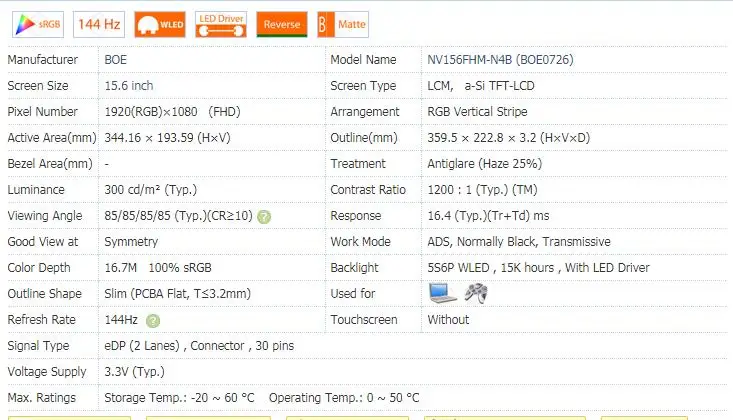Click the Symmetry value
Viewport: 733px width, 420px height.
[131, 242]
